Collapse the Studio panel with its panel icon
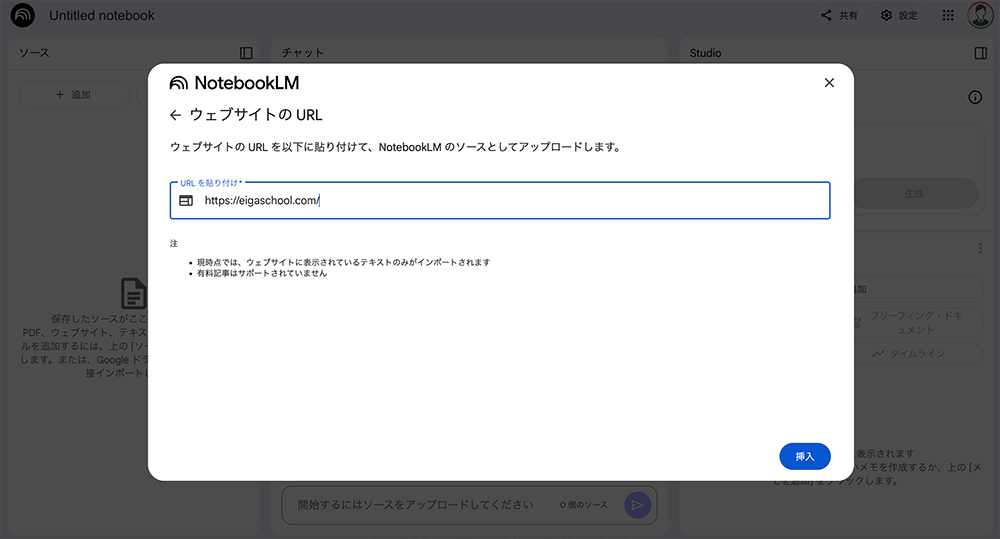The width and height of the screenshot is (1000, 539). (981, 53)
